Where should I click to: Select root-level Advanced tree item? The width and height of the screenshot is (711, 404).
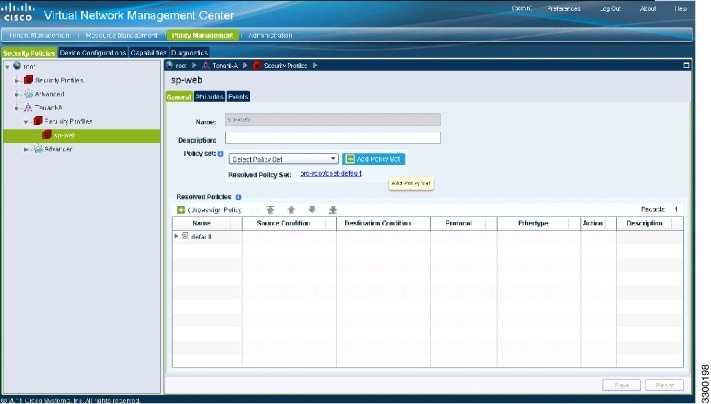[49, 94]
